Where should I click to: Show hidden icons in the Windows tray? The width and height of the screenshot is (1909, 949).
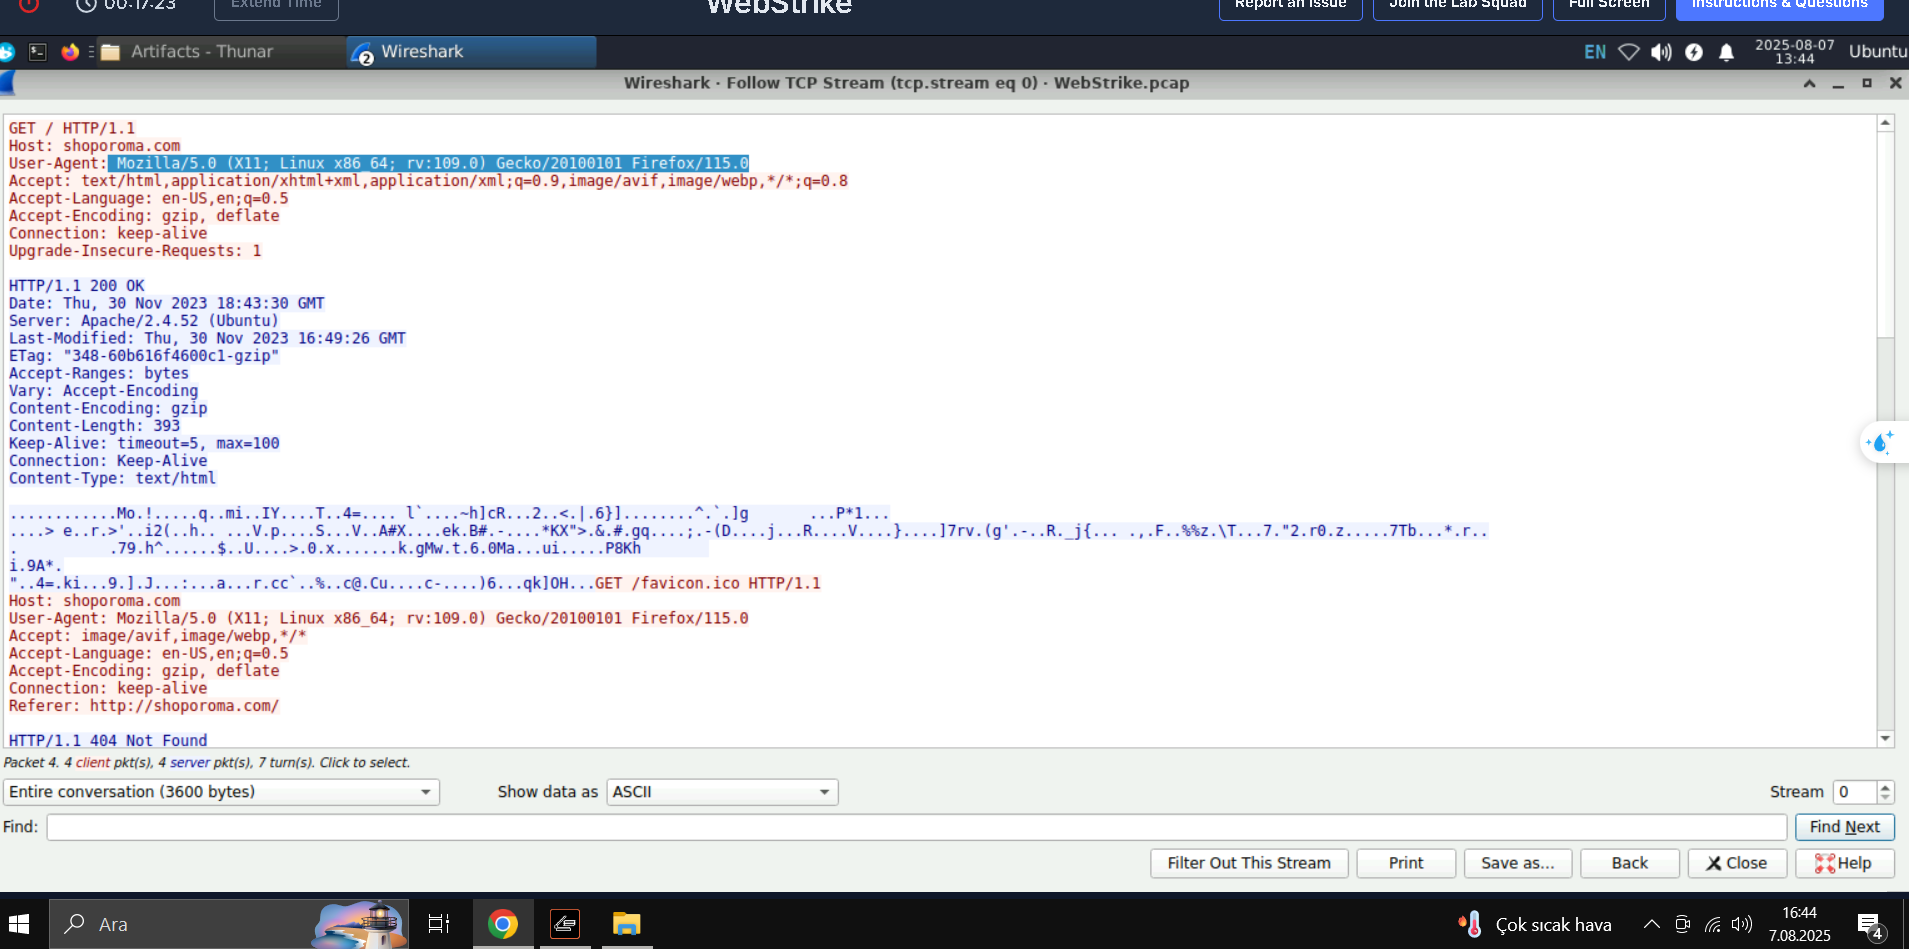1652,924
